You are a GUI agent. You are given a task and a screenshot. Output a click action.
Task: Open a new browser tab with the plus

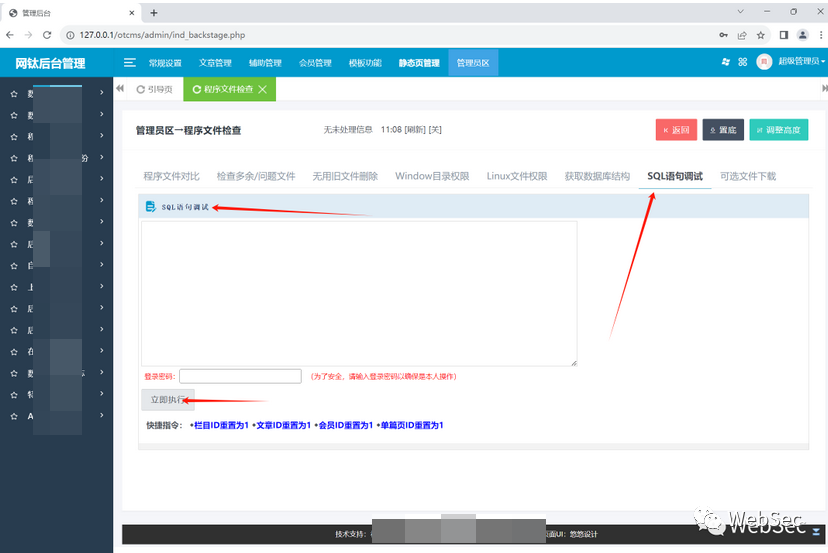(x=154, y=13)
